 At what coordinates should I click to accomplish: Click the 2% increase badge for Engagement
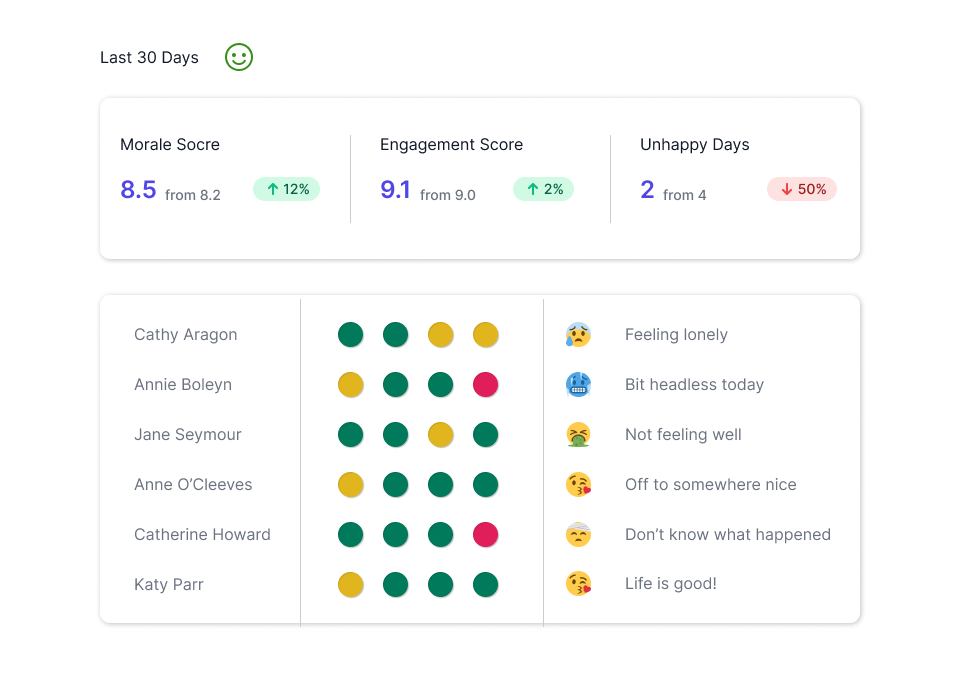coord(544,189)
